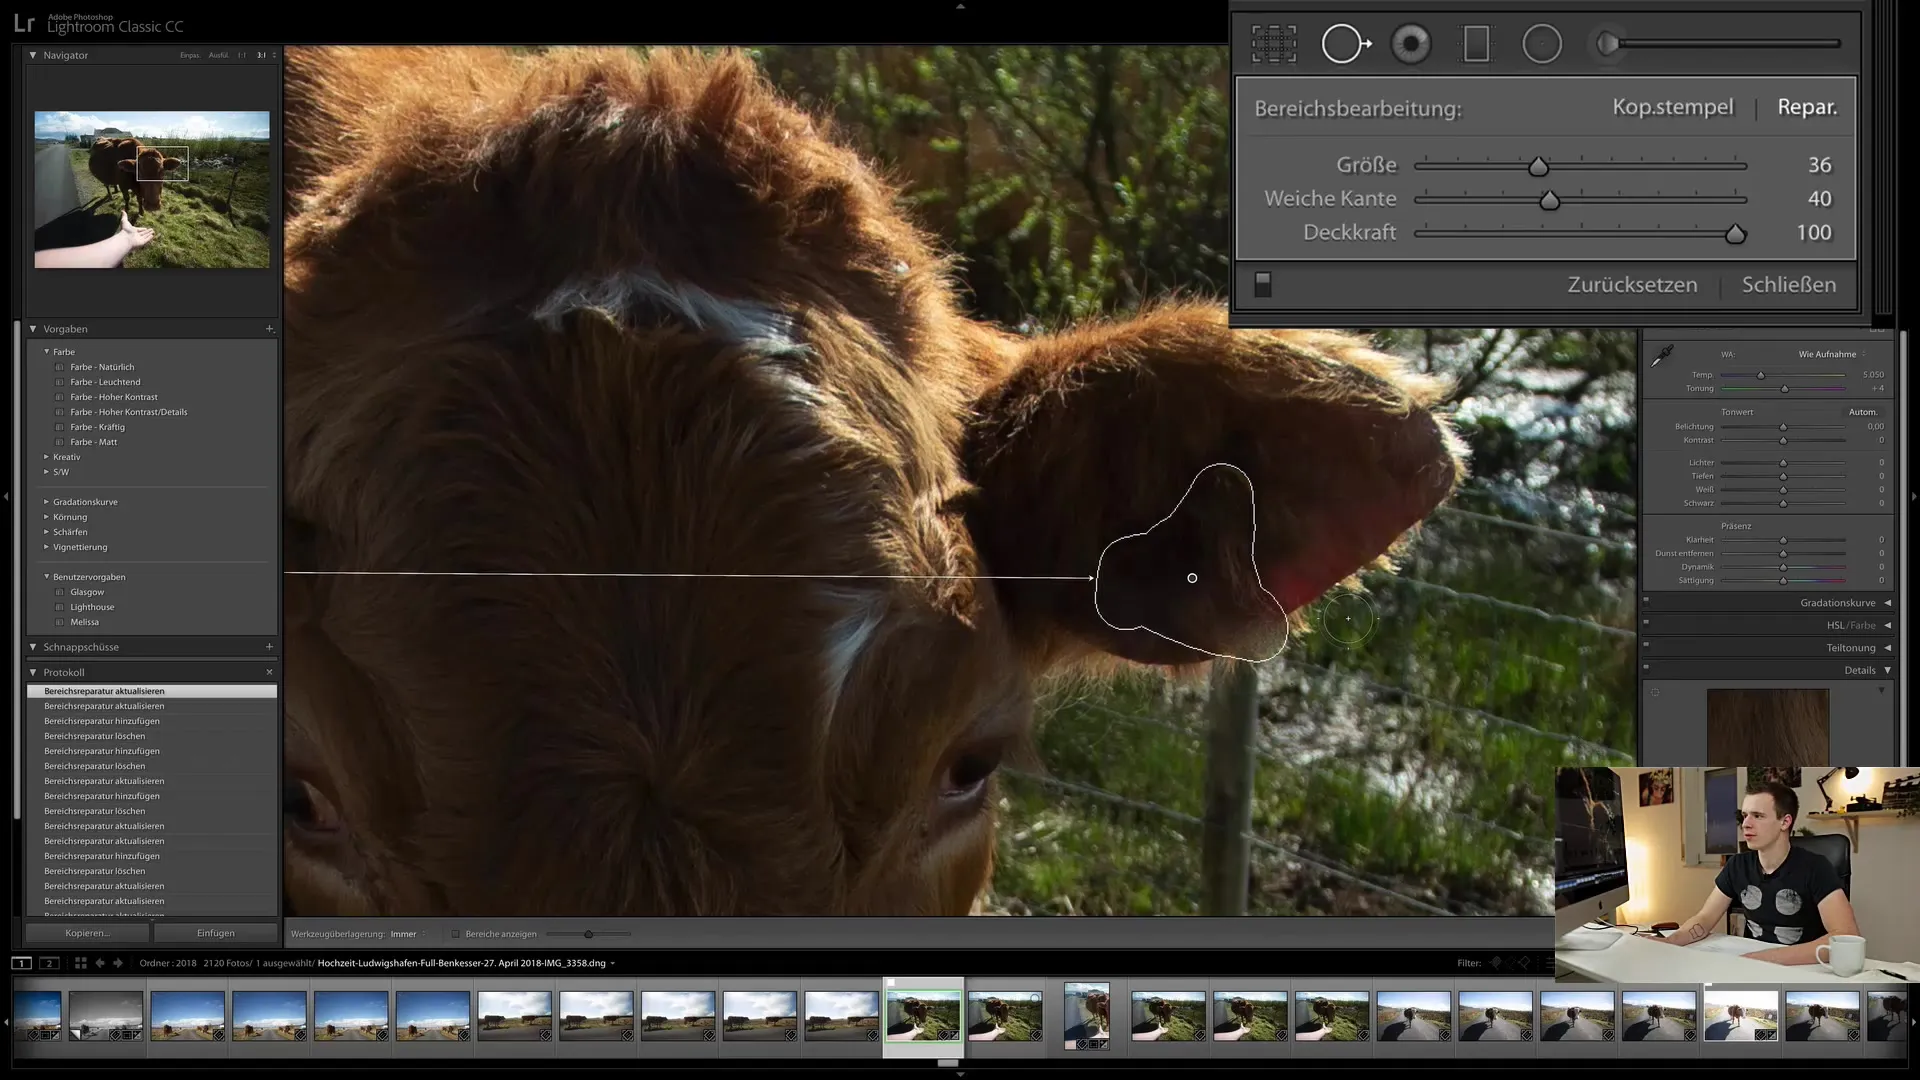This screenshot has height=1080, width=1920.
Task: Click the Autom. tone button
Action: point(1863,412)
